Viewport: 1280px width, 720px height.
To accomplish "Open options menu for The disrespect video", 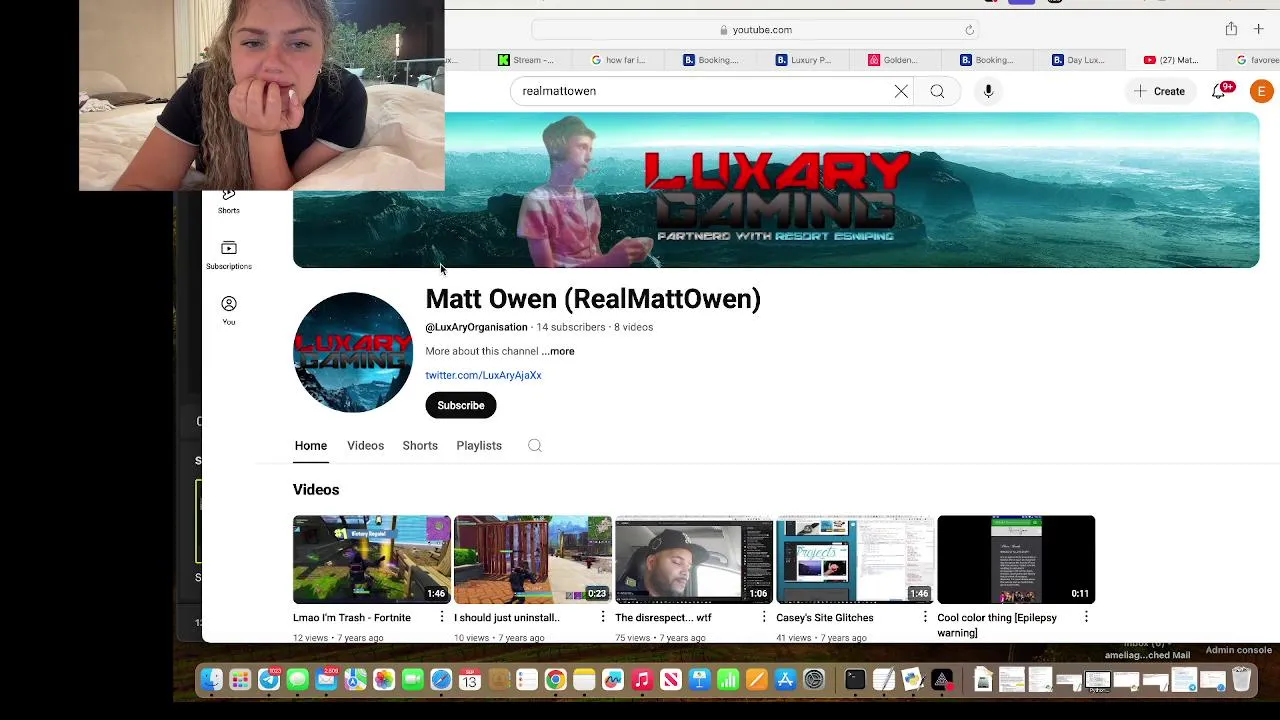I will click(x=764, y=618).
